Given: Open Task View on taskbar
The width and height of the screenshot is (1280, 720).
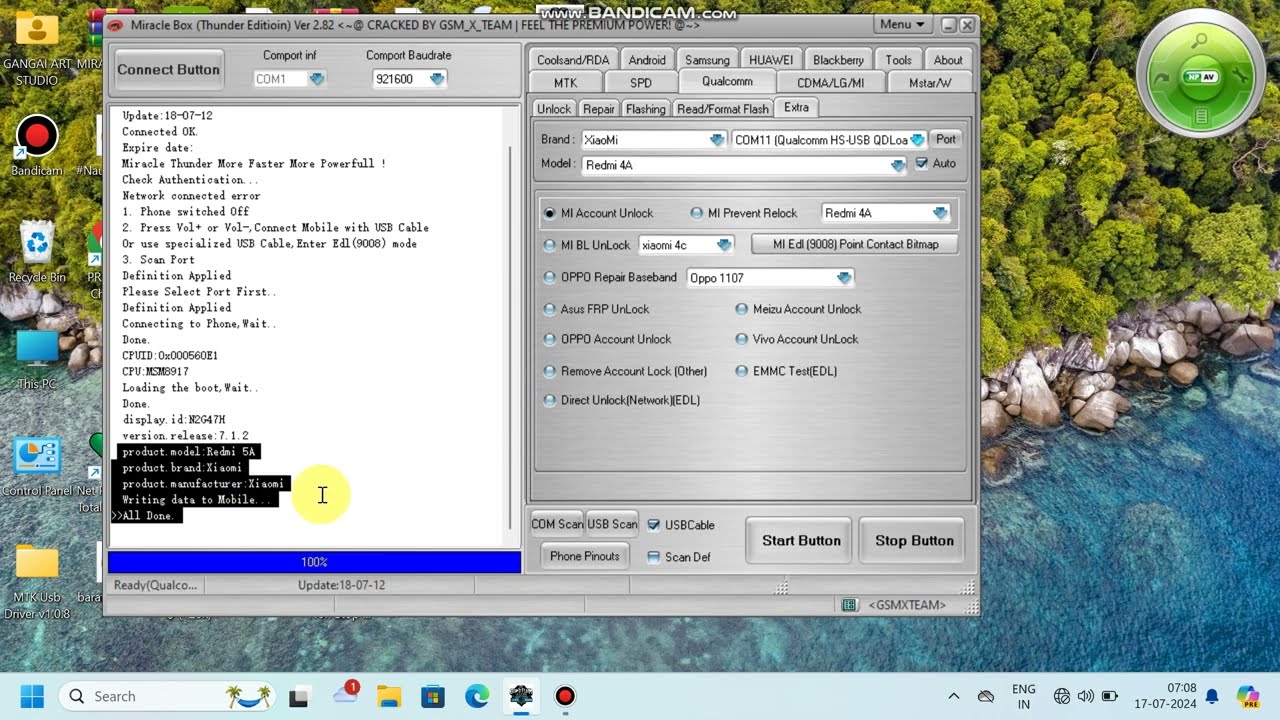Looking at the screenshot, I should click(299, 697).
